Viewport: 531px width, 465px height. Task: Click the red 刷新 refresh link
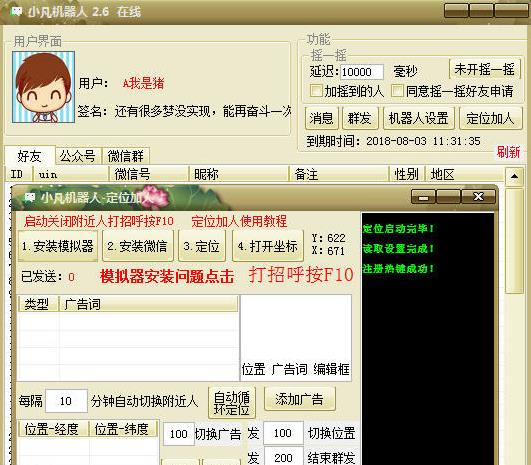(508, 152)
